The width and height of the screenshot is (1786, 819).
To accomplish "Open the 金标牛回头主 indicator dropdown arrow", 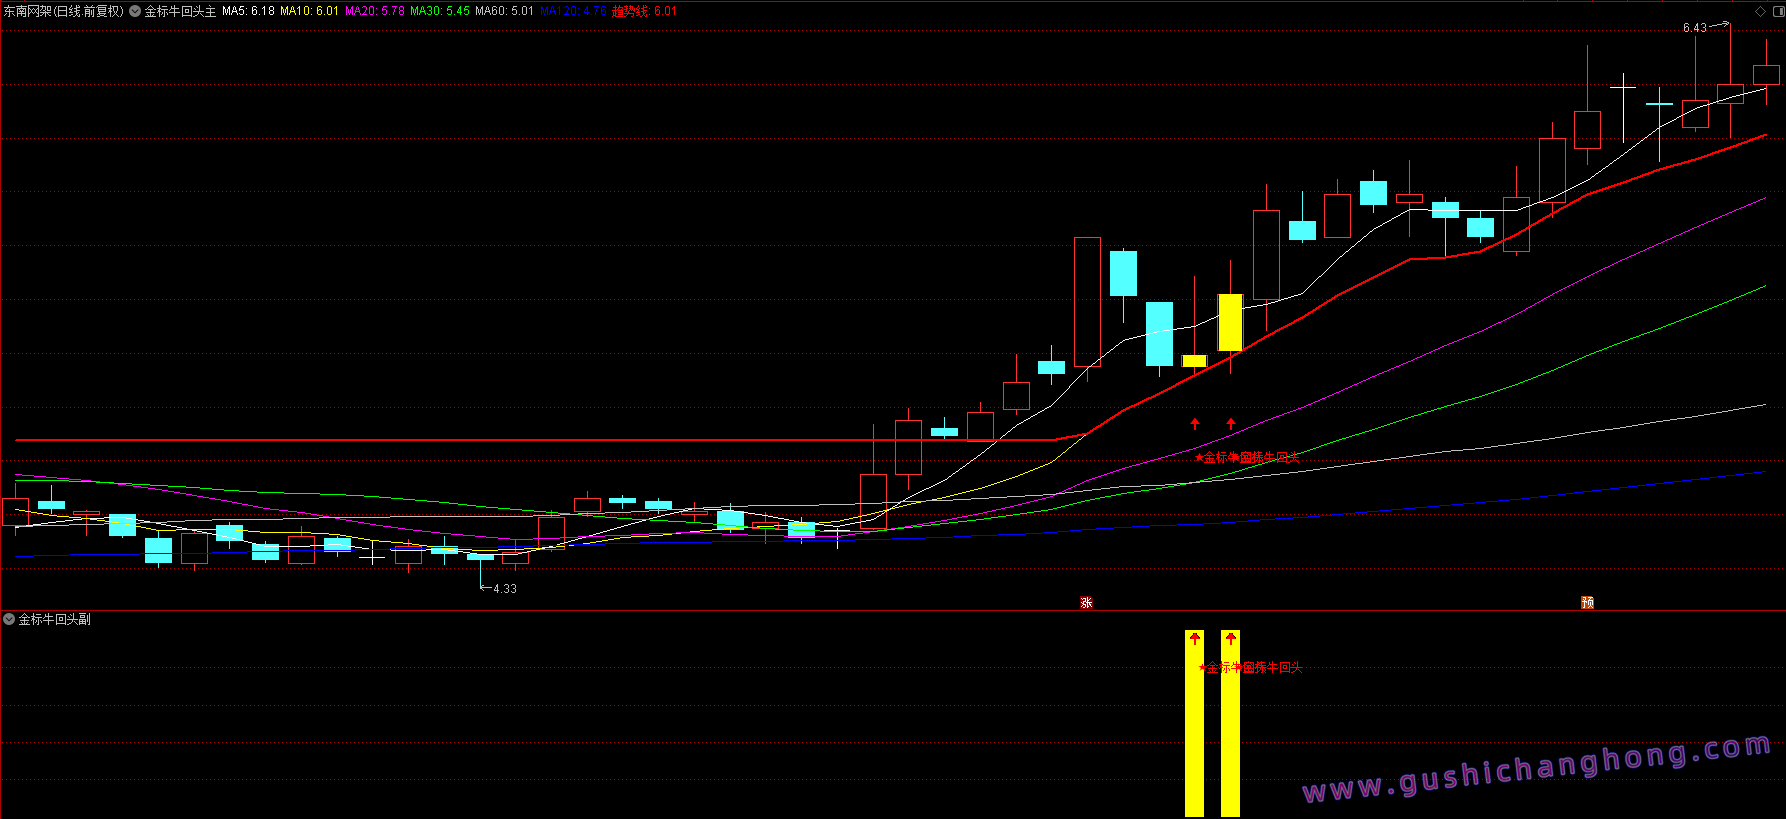I will (x=135, y=11).
